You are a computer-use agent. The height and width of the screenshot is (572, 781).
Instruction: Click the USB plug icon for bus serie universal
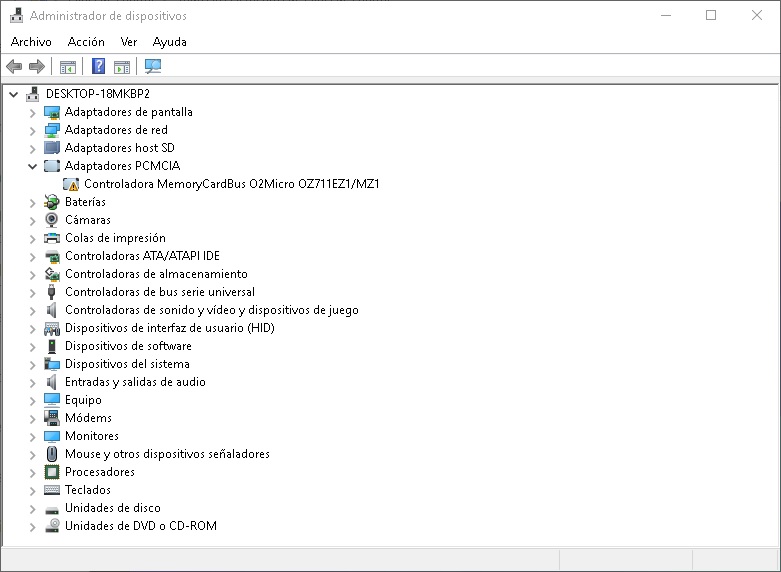tap(51, 292)
